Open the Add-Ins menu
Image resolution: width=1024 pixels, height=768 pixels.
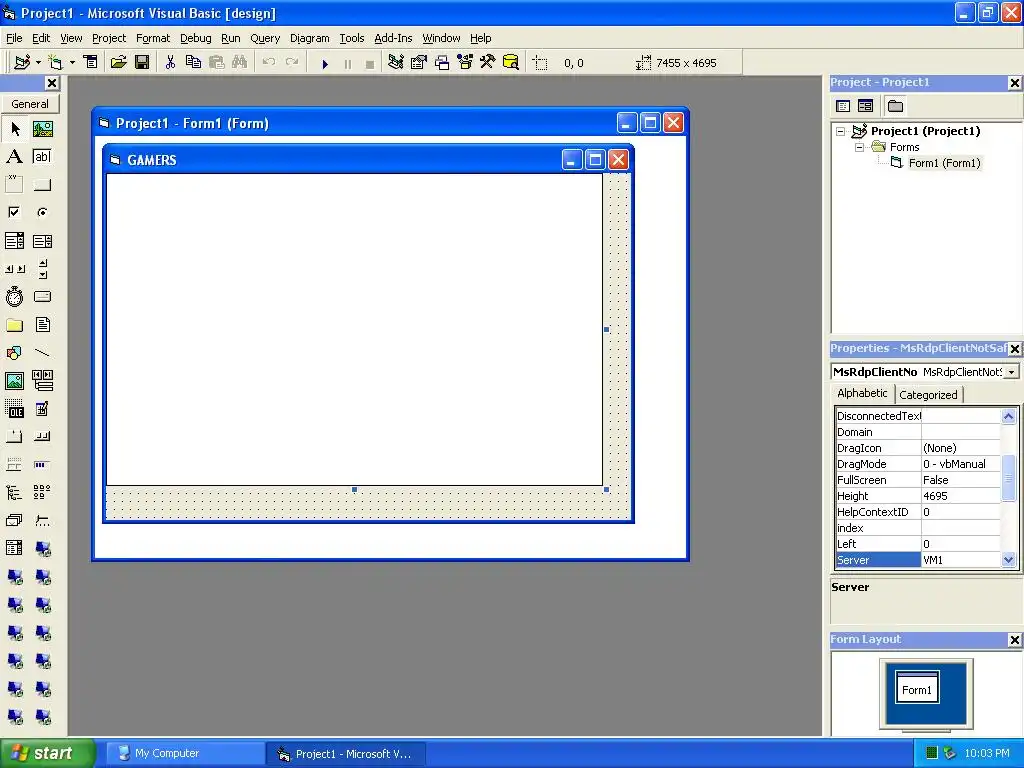[393, 39]
